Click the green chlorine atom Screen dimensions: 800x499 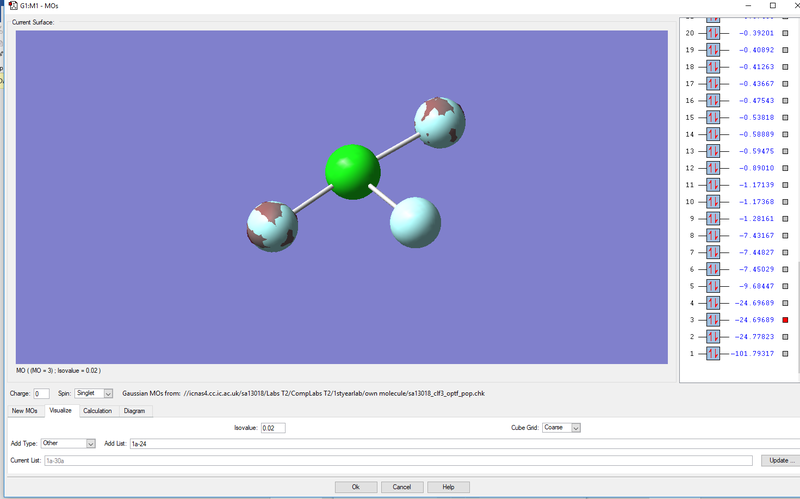pyautogui.click(x=353, y=172)
